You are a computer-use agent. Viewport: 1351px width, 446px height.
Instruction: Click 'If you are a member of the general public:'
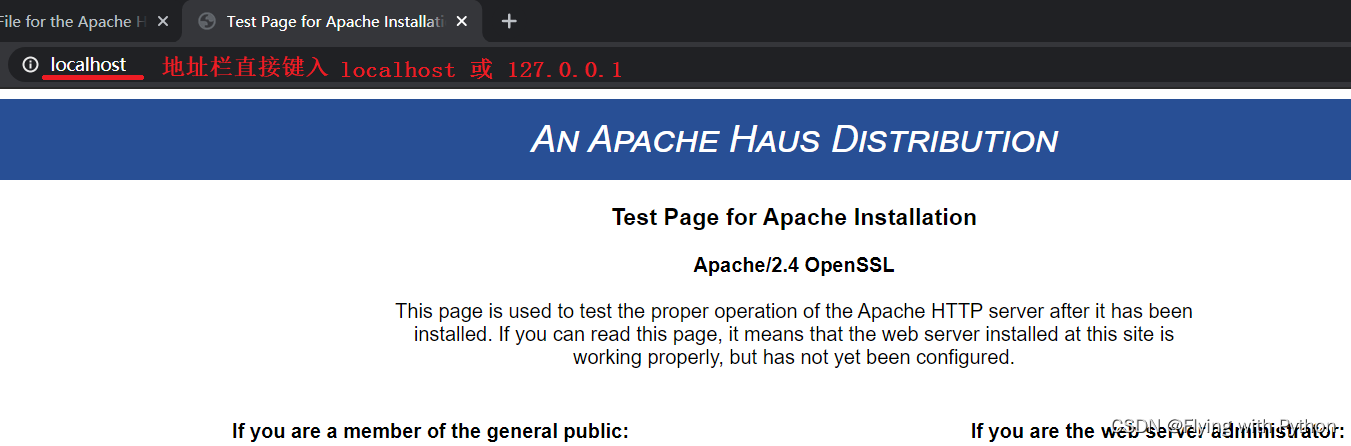[x=430, y=431]
